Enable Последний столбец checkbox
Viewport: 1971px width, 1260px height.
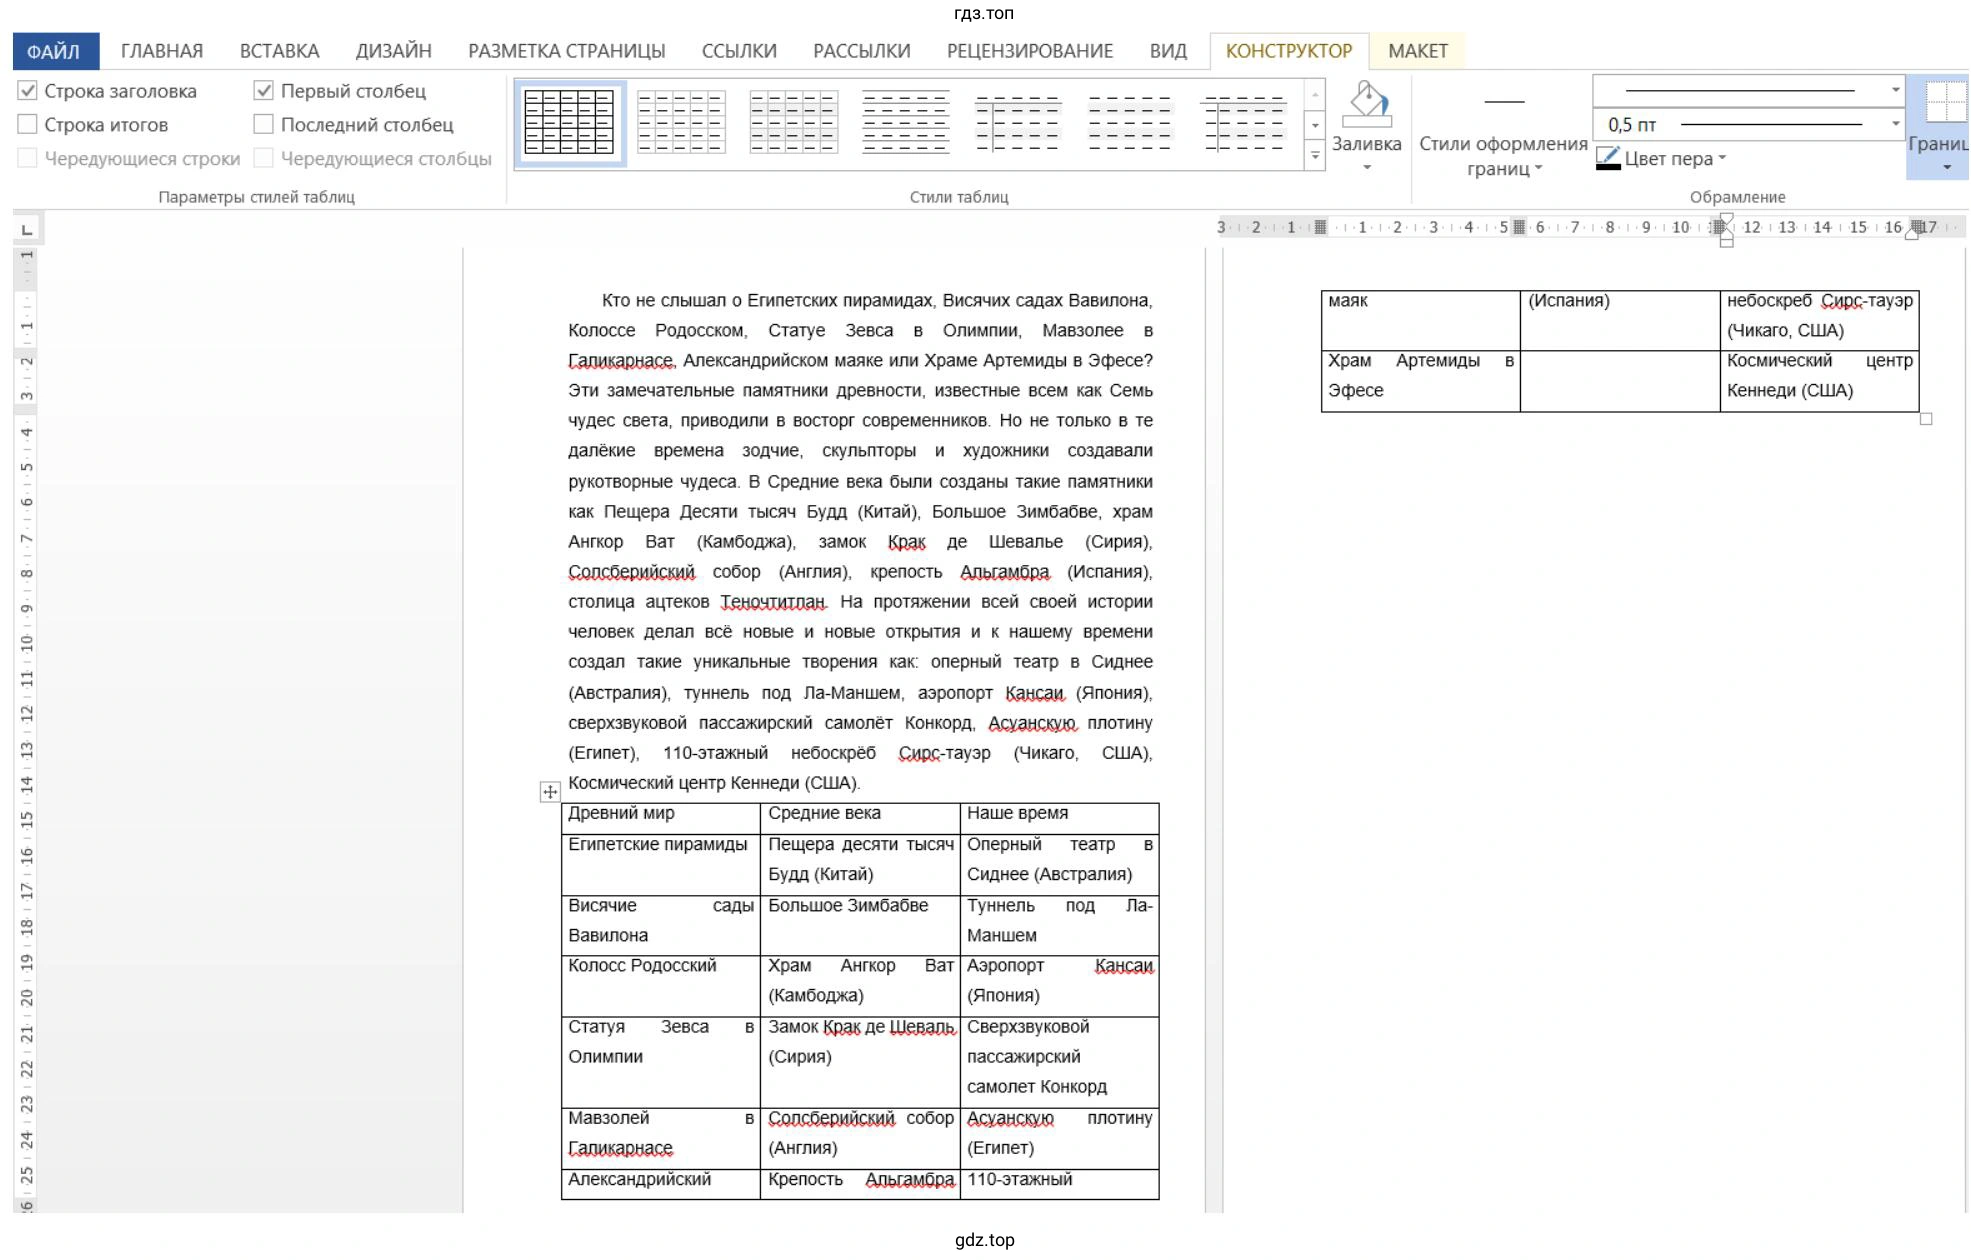tap(264, 125)
